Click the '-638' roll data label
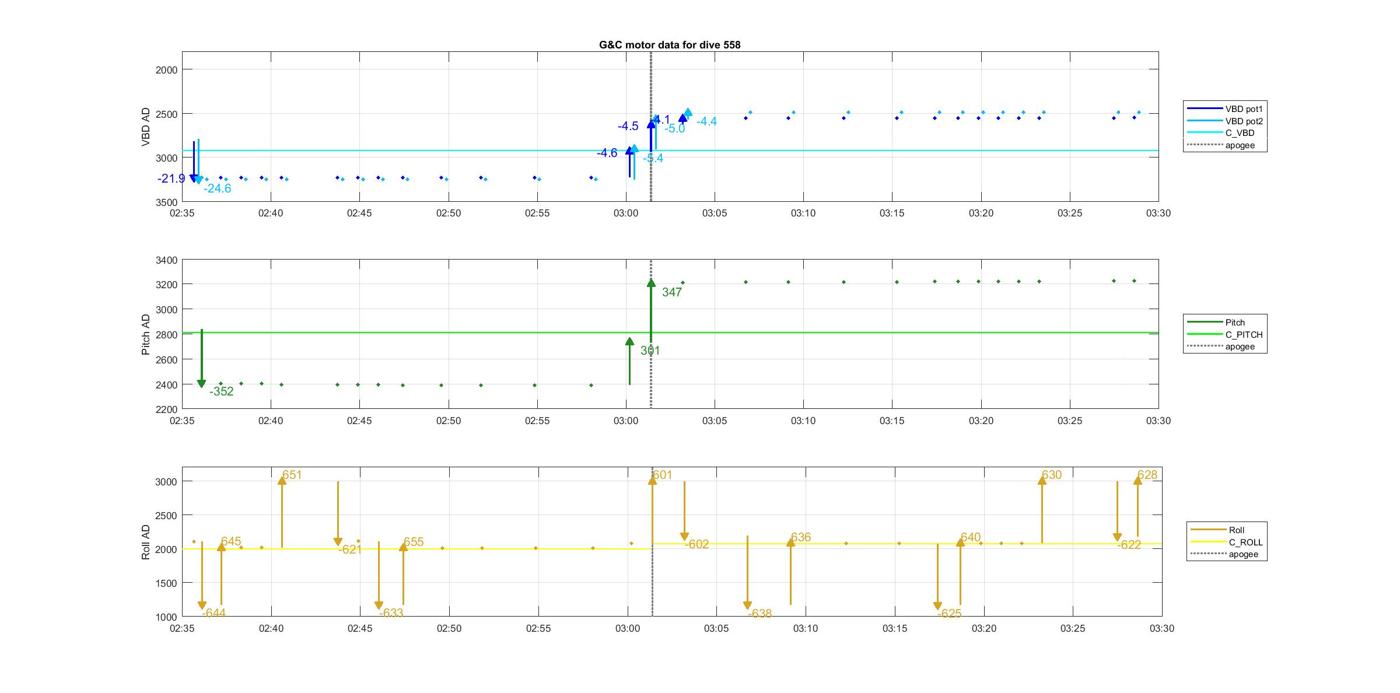 click(x=760, y=613)
